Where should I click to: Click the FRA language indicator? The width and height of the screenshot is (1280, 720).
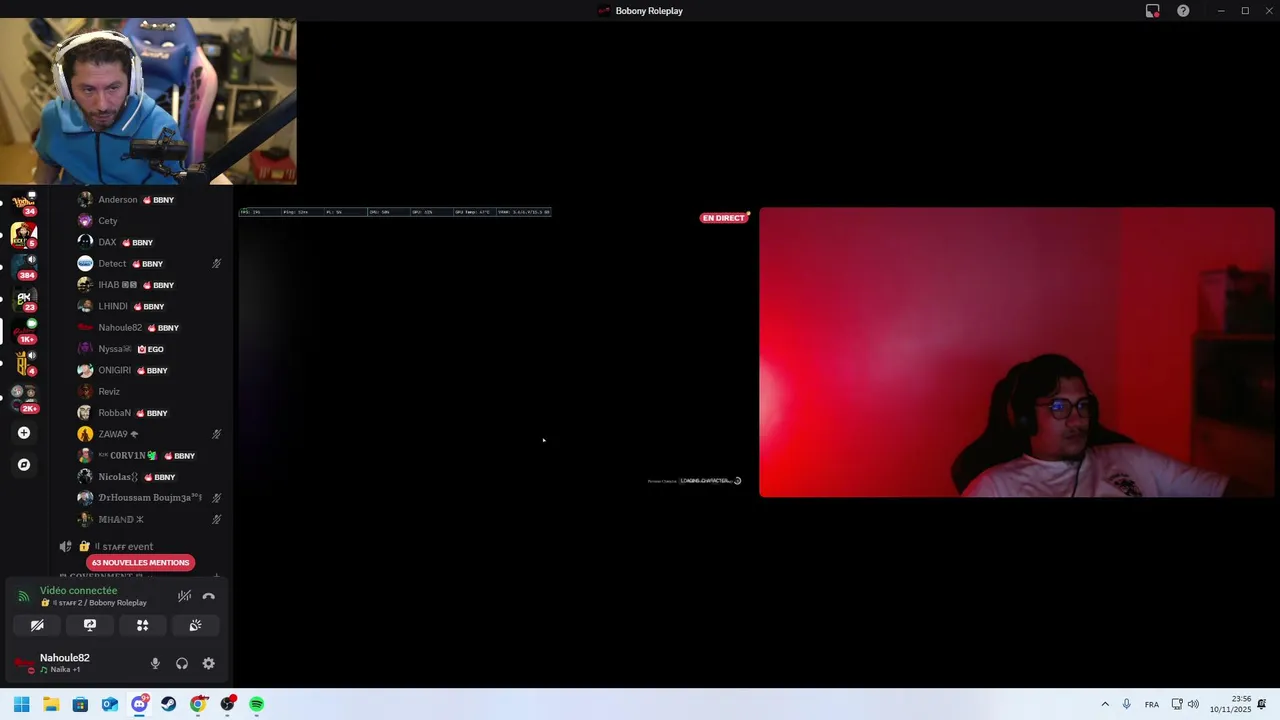pyautogui.click(x=1152, y=704)
